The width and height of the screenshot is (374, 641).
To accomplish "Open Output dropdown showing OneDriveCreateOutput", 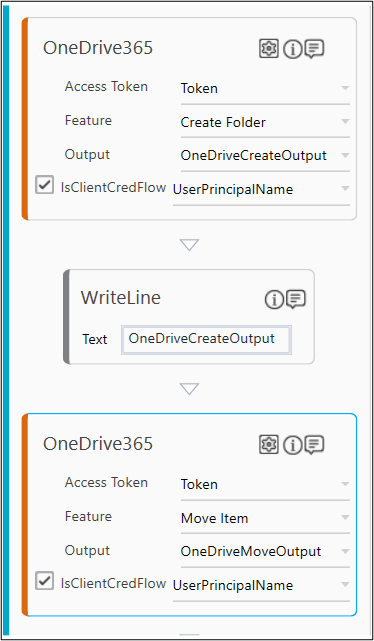I will click(x=265, y=156).
